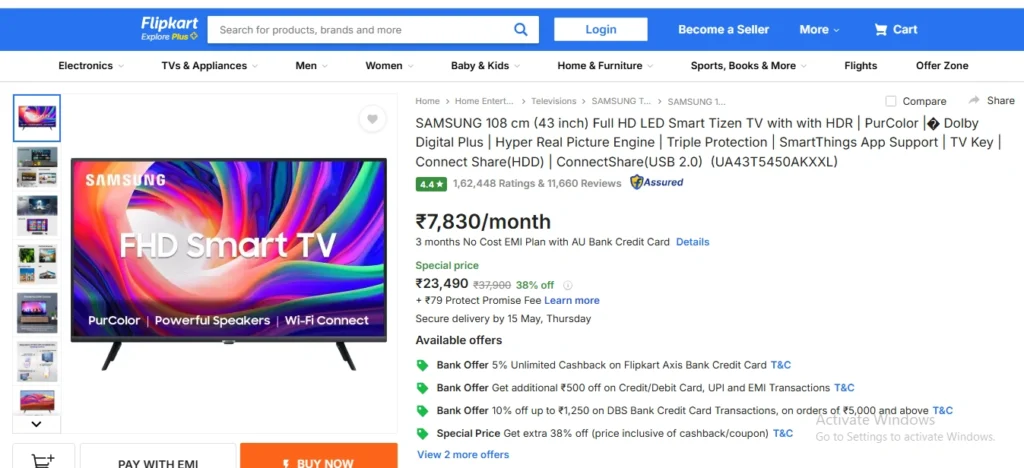Show more thumbnails with down chevron
This screenshot has width=1024, height=468.
point(37,424)
